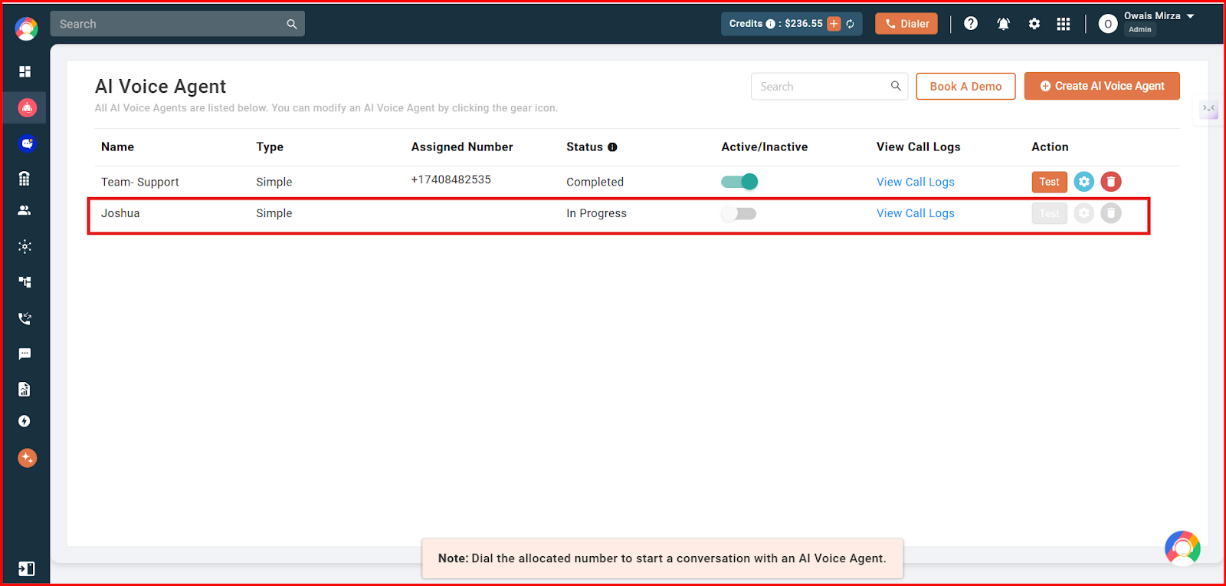The width and height of the screenshot is (1226, 586).
Task: Delete the Team- Support agent trash icon
Action: (1111, 182)
